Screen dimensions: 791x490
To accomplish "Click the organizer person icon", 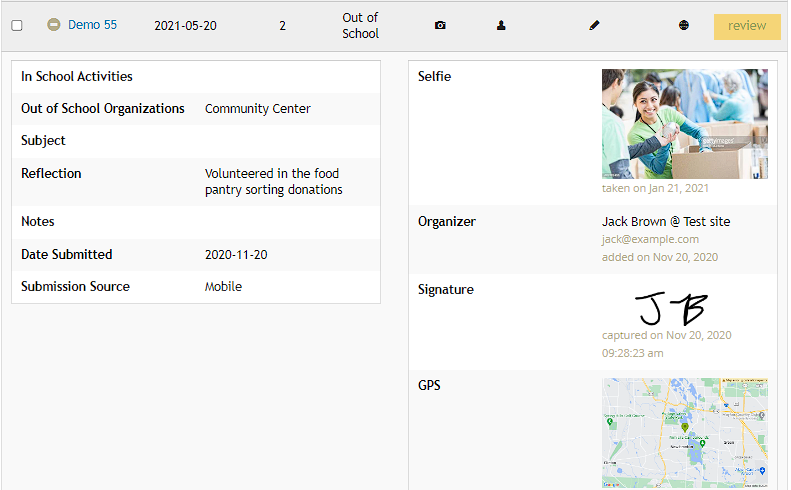I will [501, 26].
